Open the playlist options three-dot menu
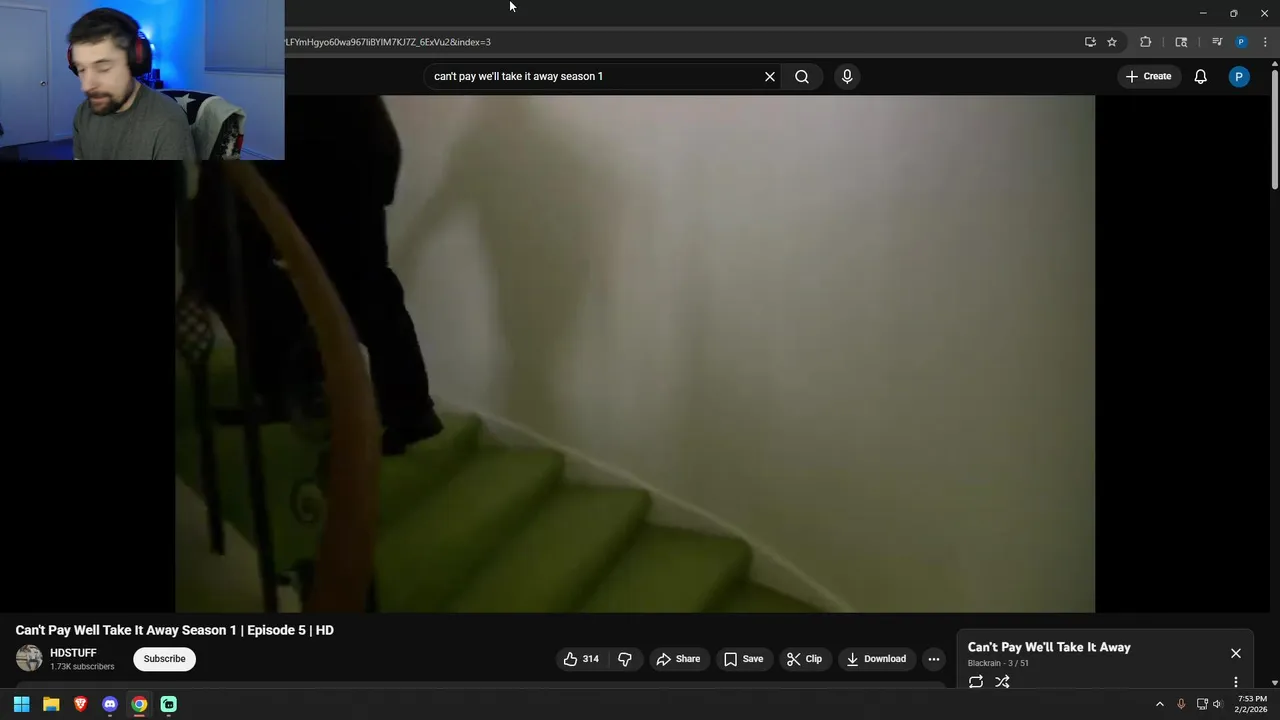Viewport: 1280px width, 720px height. tap(1236, 682)
